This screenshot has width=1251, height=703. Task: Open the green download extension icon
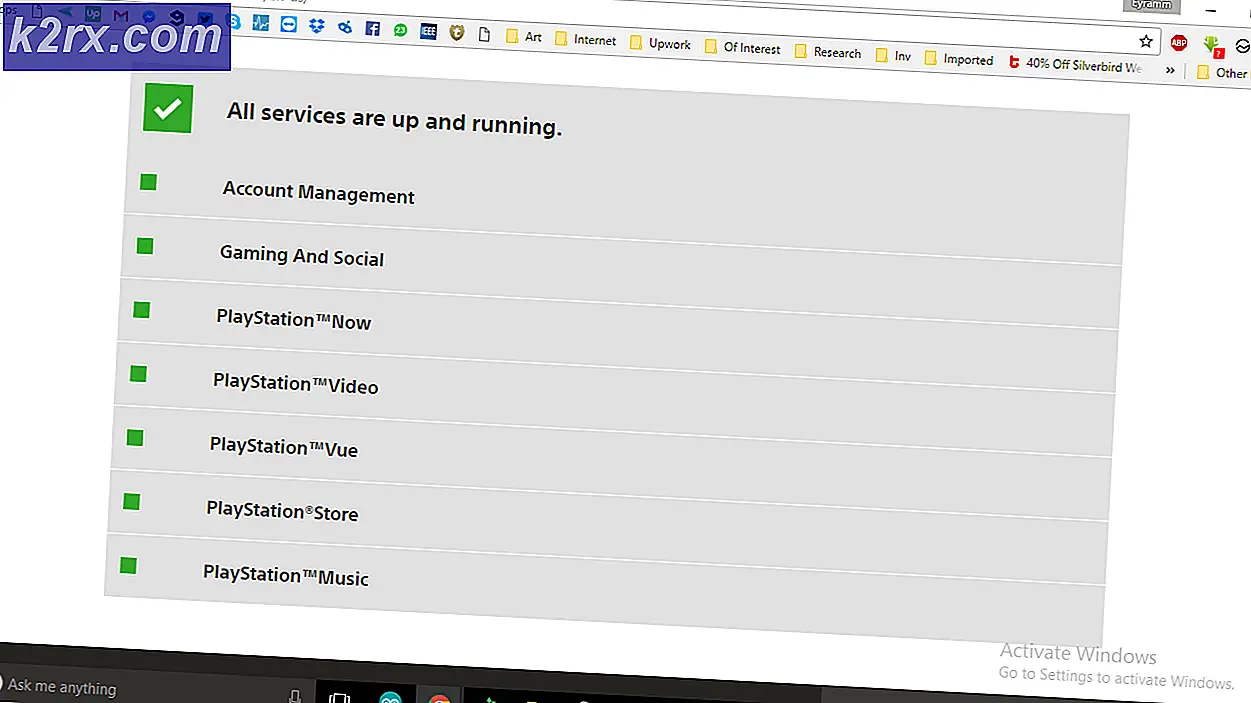click(1212, 45)
